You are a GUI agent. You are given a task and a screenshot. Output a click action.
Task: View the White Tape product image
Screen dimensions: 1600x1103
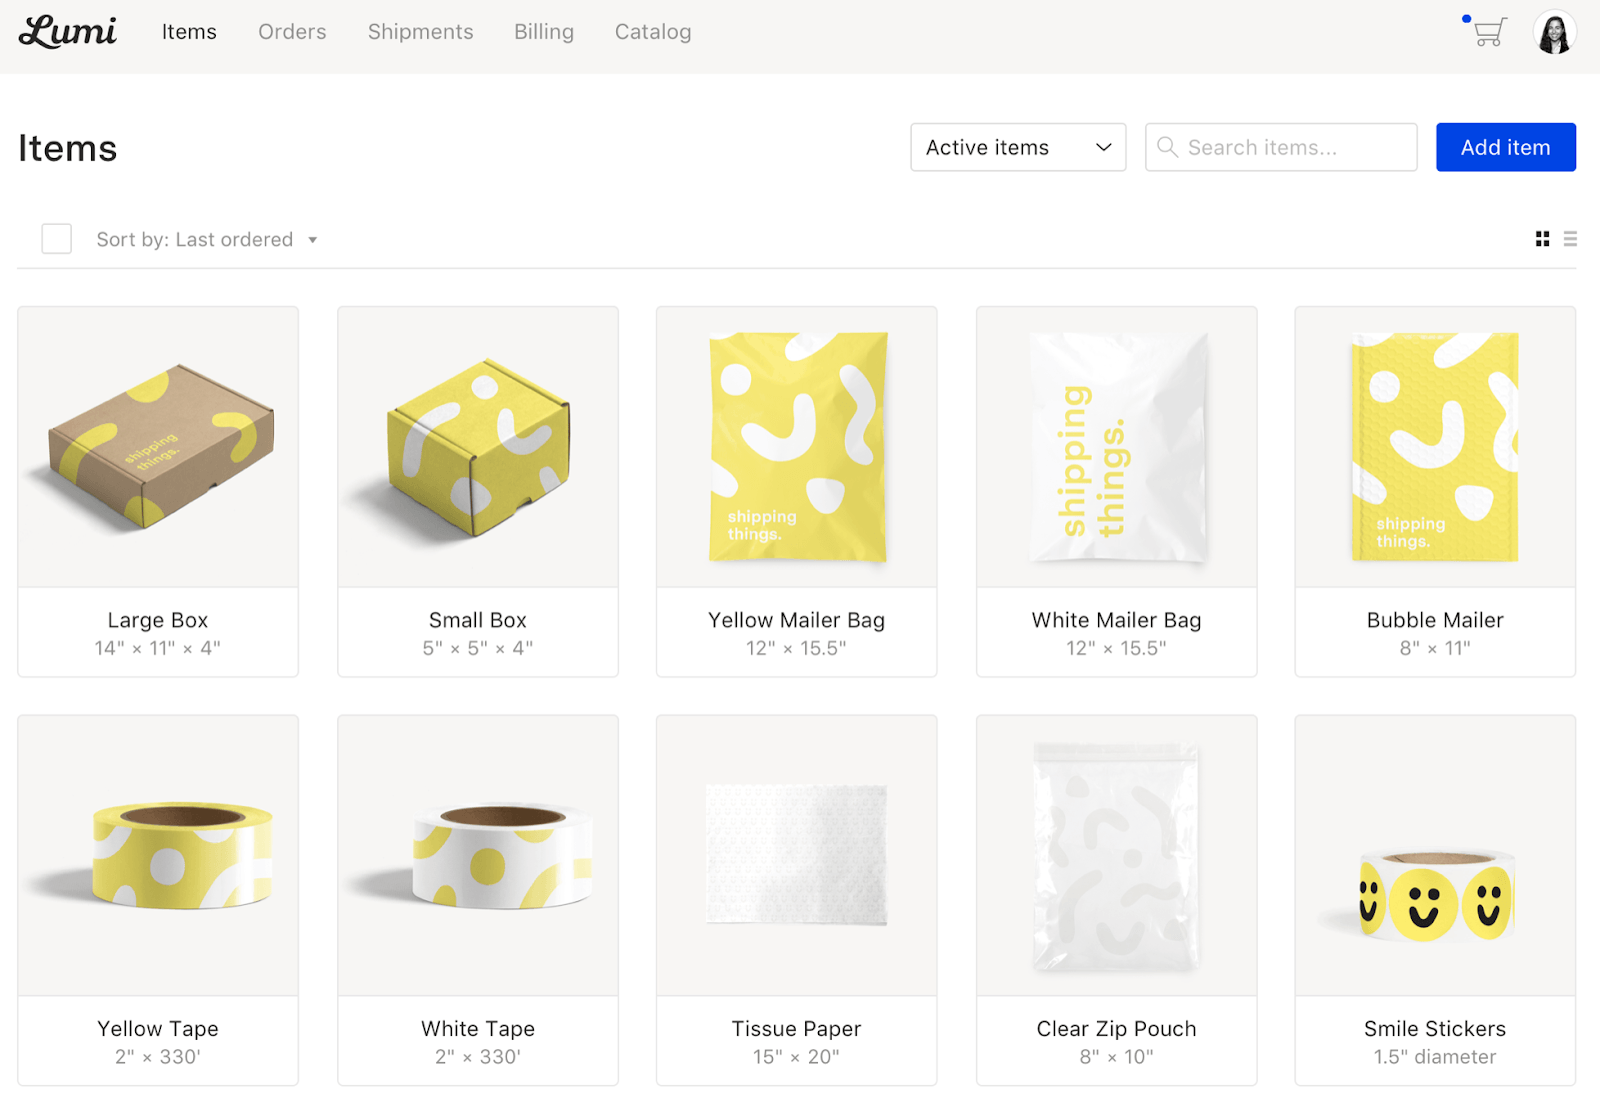478,855
